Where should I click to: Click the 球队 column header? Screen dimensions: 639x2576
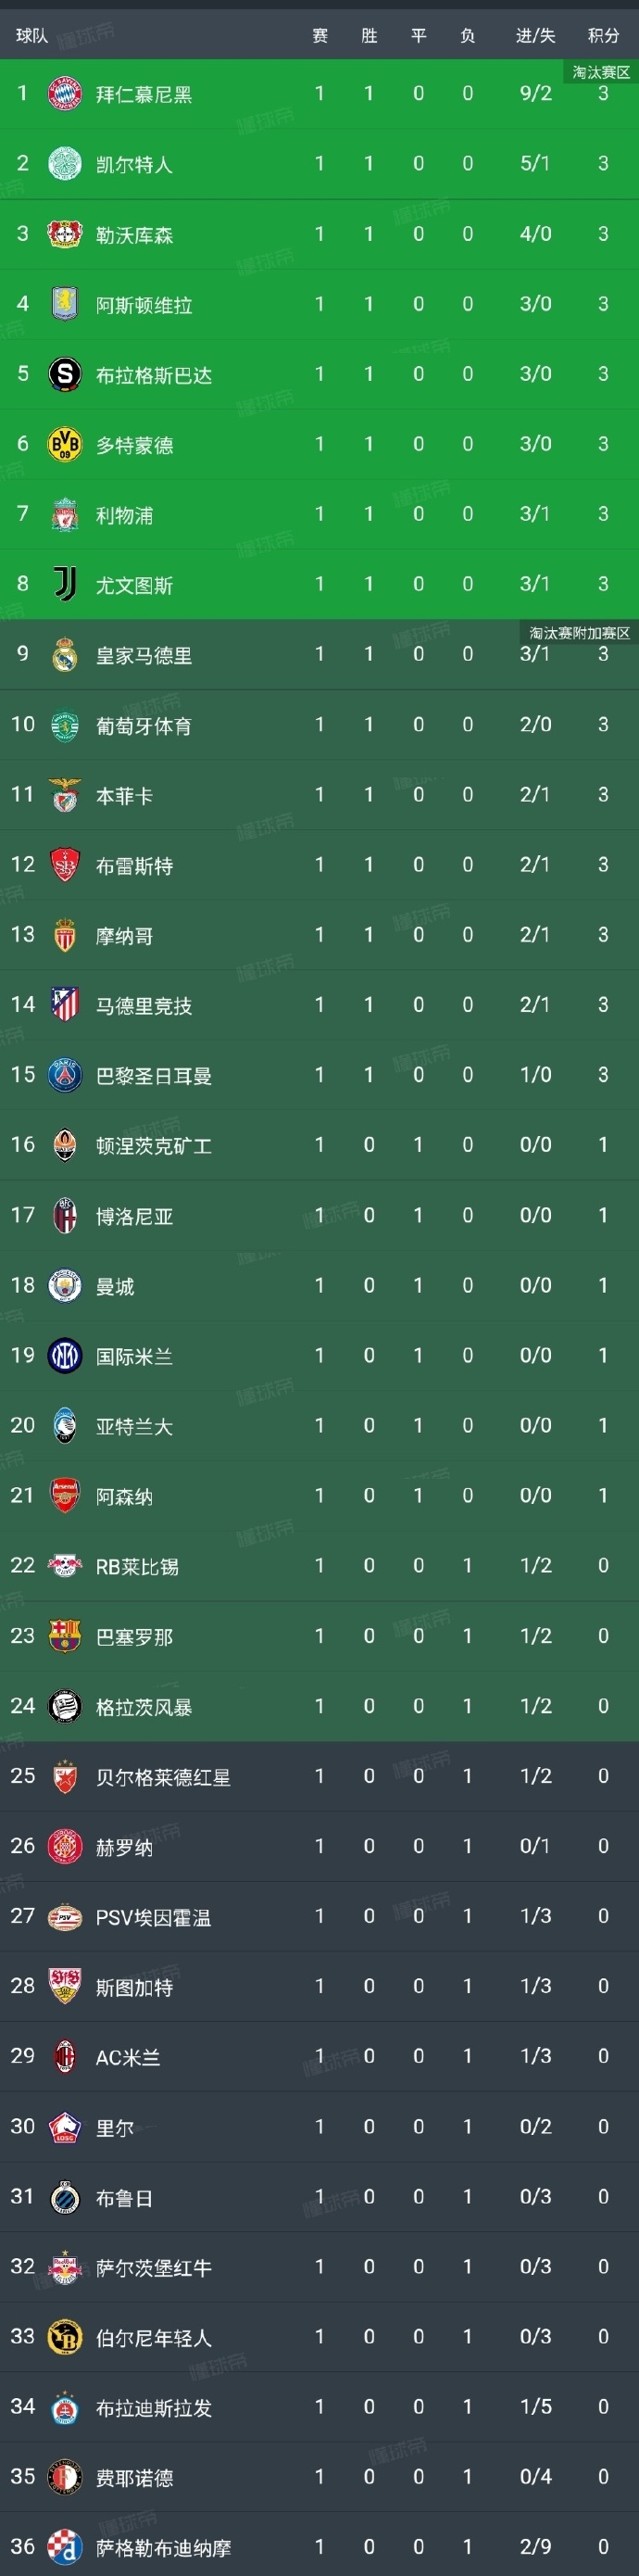click(32, 36)
